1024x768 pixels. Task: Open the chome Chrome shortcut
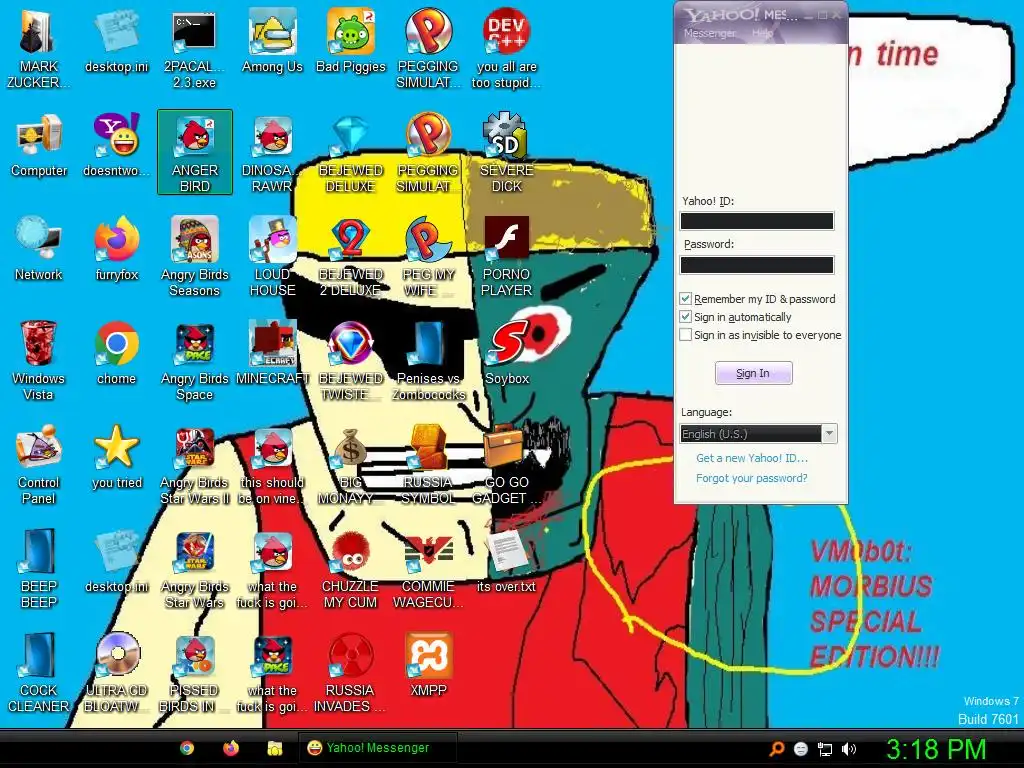[x=116, y=353]
